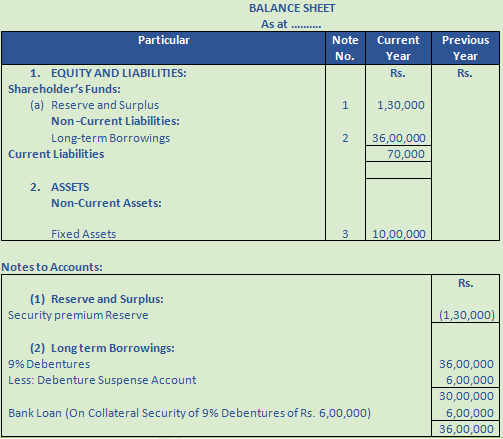Click the Non-Current Liabilities heading

(115, 121)
